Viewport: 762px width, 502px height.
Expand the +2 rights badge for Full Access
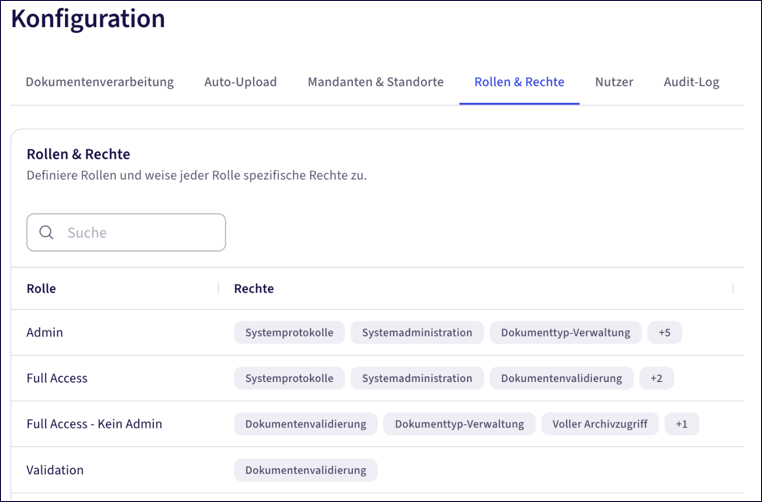(x=657, y=378)
